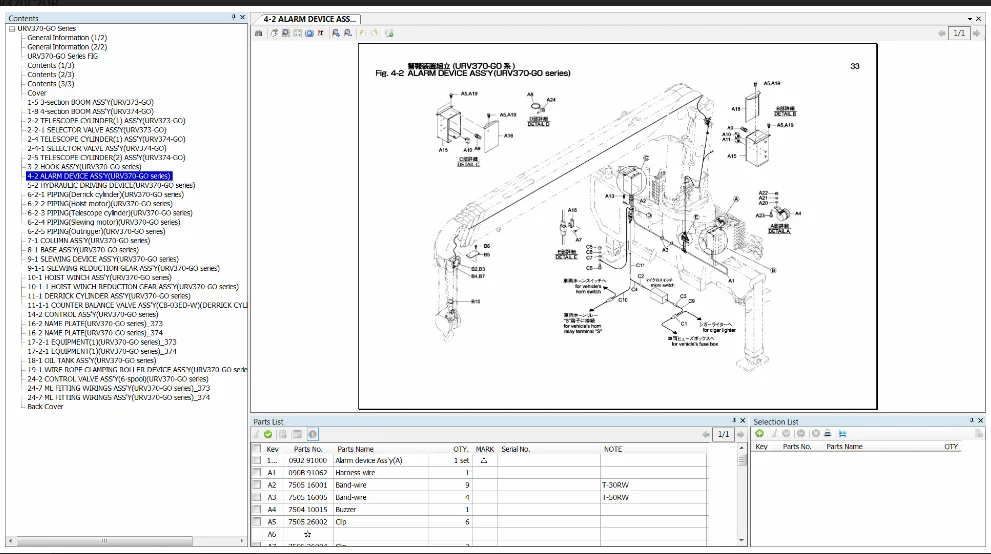Image resolution: width=991 pixels, height=554 pixels.
Task: Toggle the select-all checkbox in Parts List header
Action: (x=257, y=449)
